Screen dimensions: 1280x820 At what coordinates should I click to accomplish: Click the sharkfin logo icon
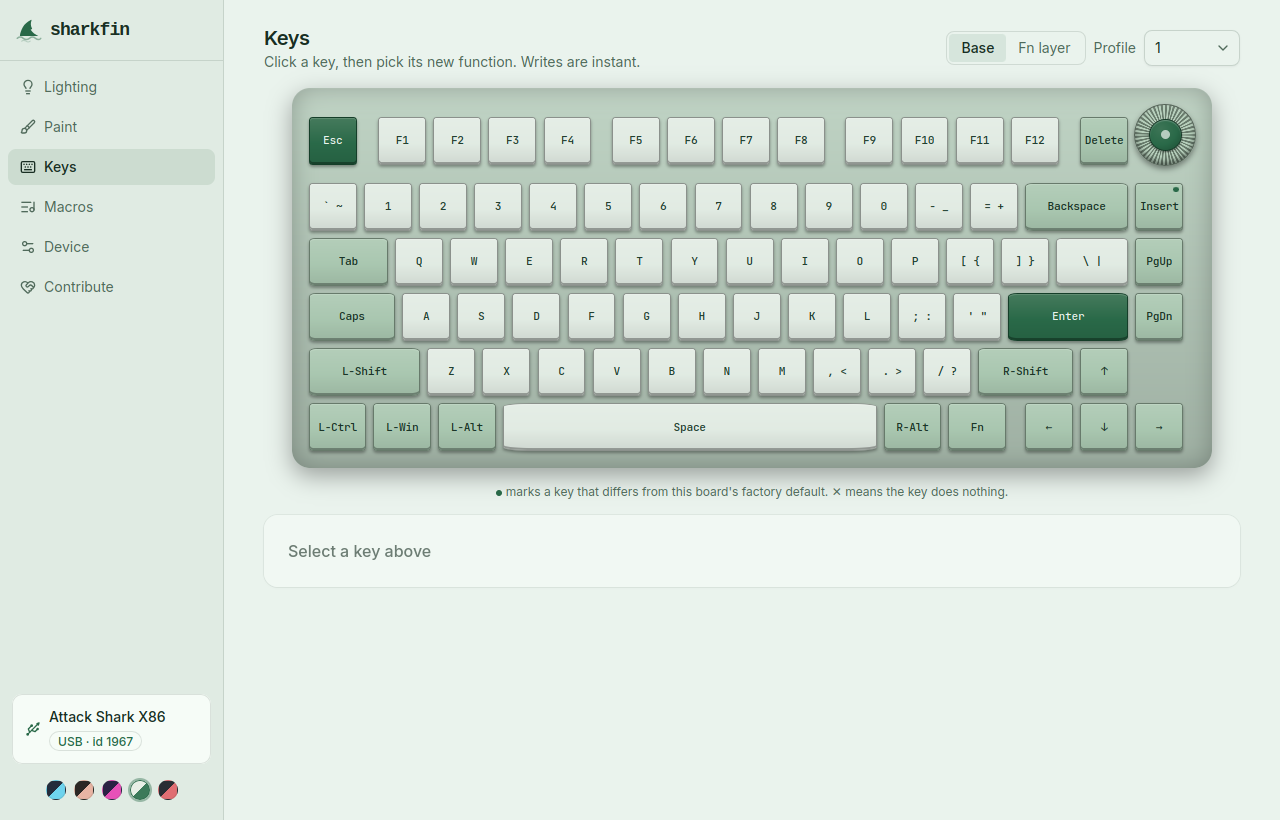click(29, 30)
